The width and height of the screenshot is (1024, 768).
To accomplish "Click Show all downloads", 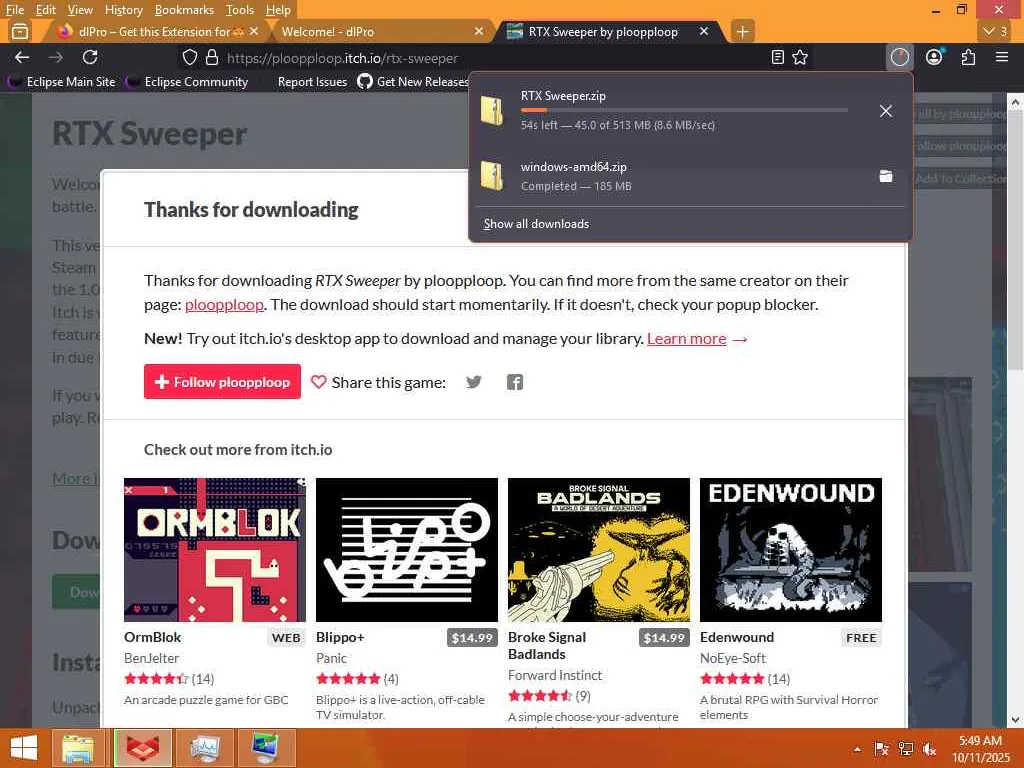I will click(x=536, y=224).
